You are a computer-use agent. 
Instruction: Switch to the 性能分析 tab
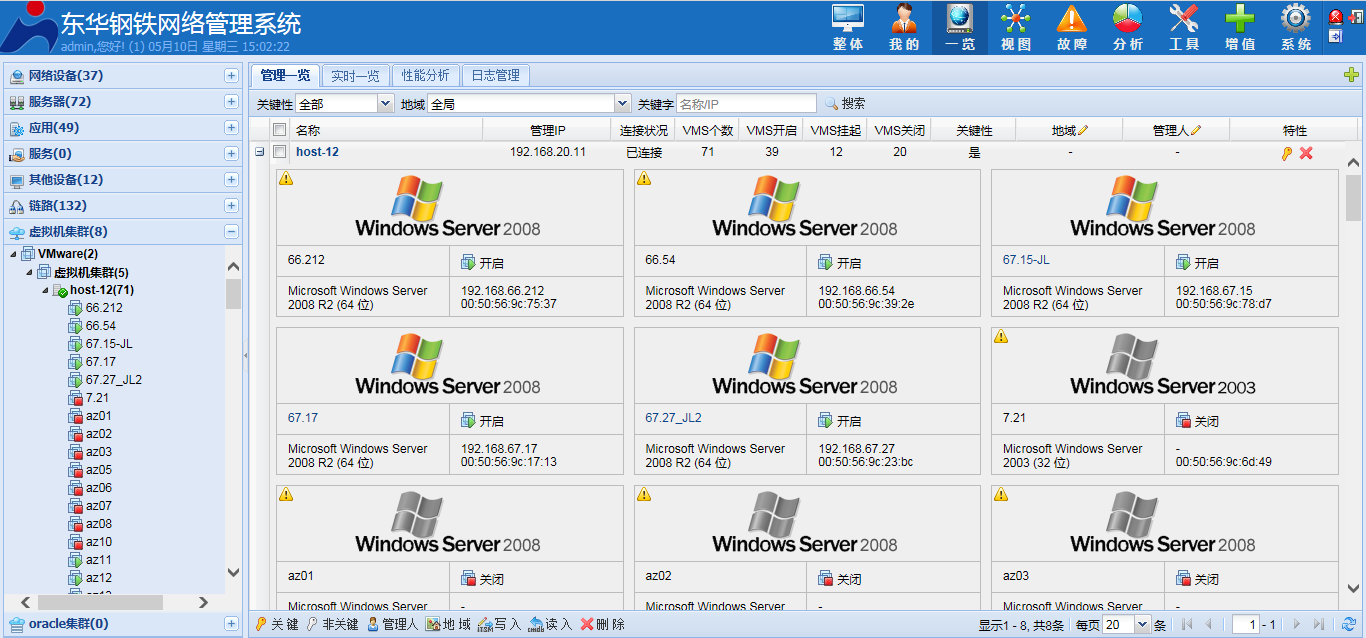click(425, 75)
